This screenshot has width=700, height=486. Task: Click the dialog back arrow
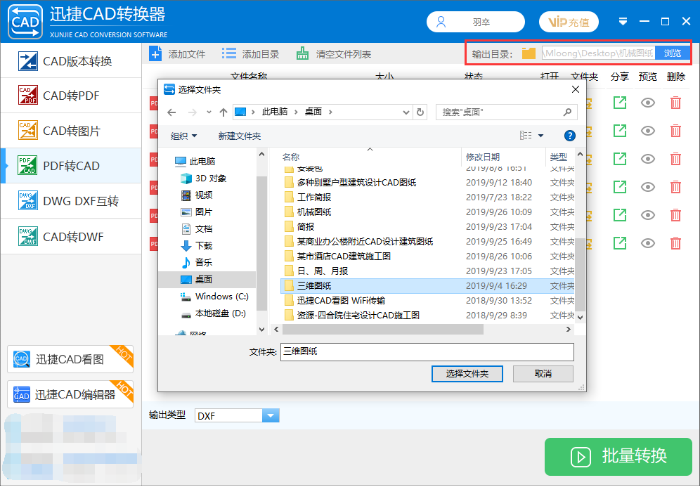tap(172, 112)
